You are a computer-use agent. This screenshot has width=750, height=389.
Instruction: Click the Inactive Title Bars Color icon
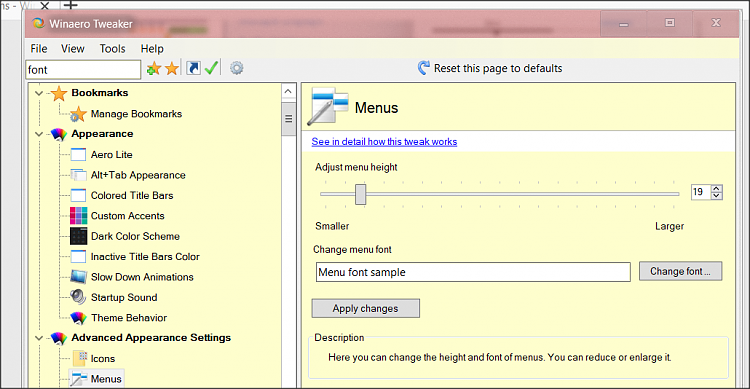pyautogui.click(x=78, y=256)
